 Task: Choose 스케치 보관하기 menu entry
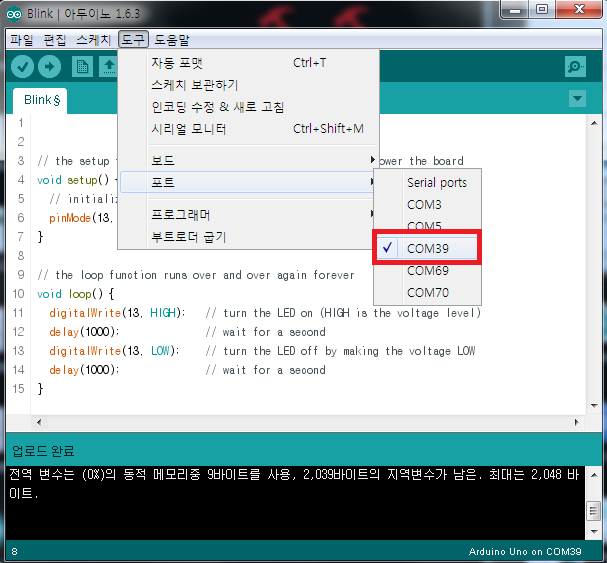tap(249, 85)
